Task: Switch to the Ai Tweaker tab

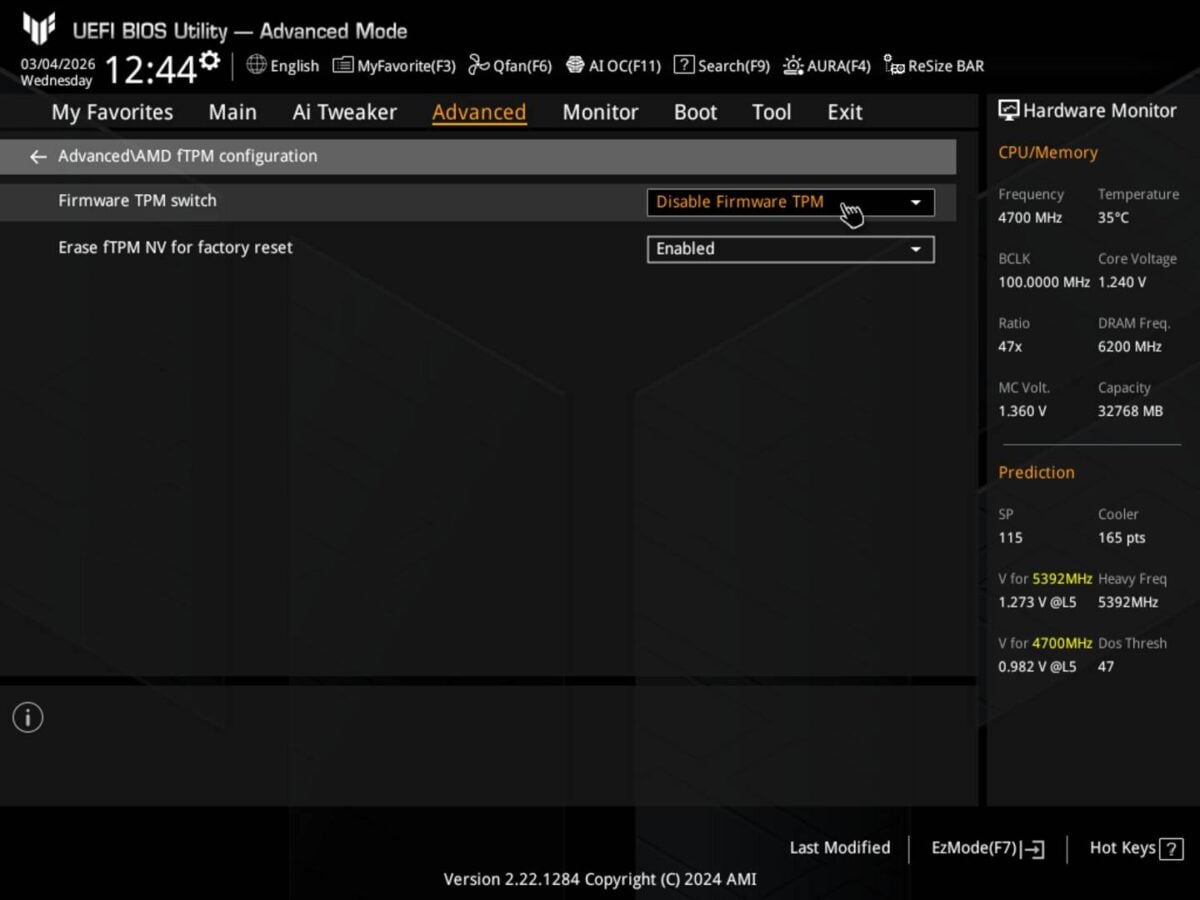Action: click(x=344, y=112)
